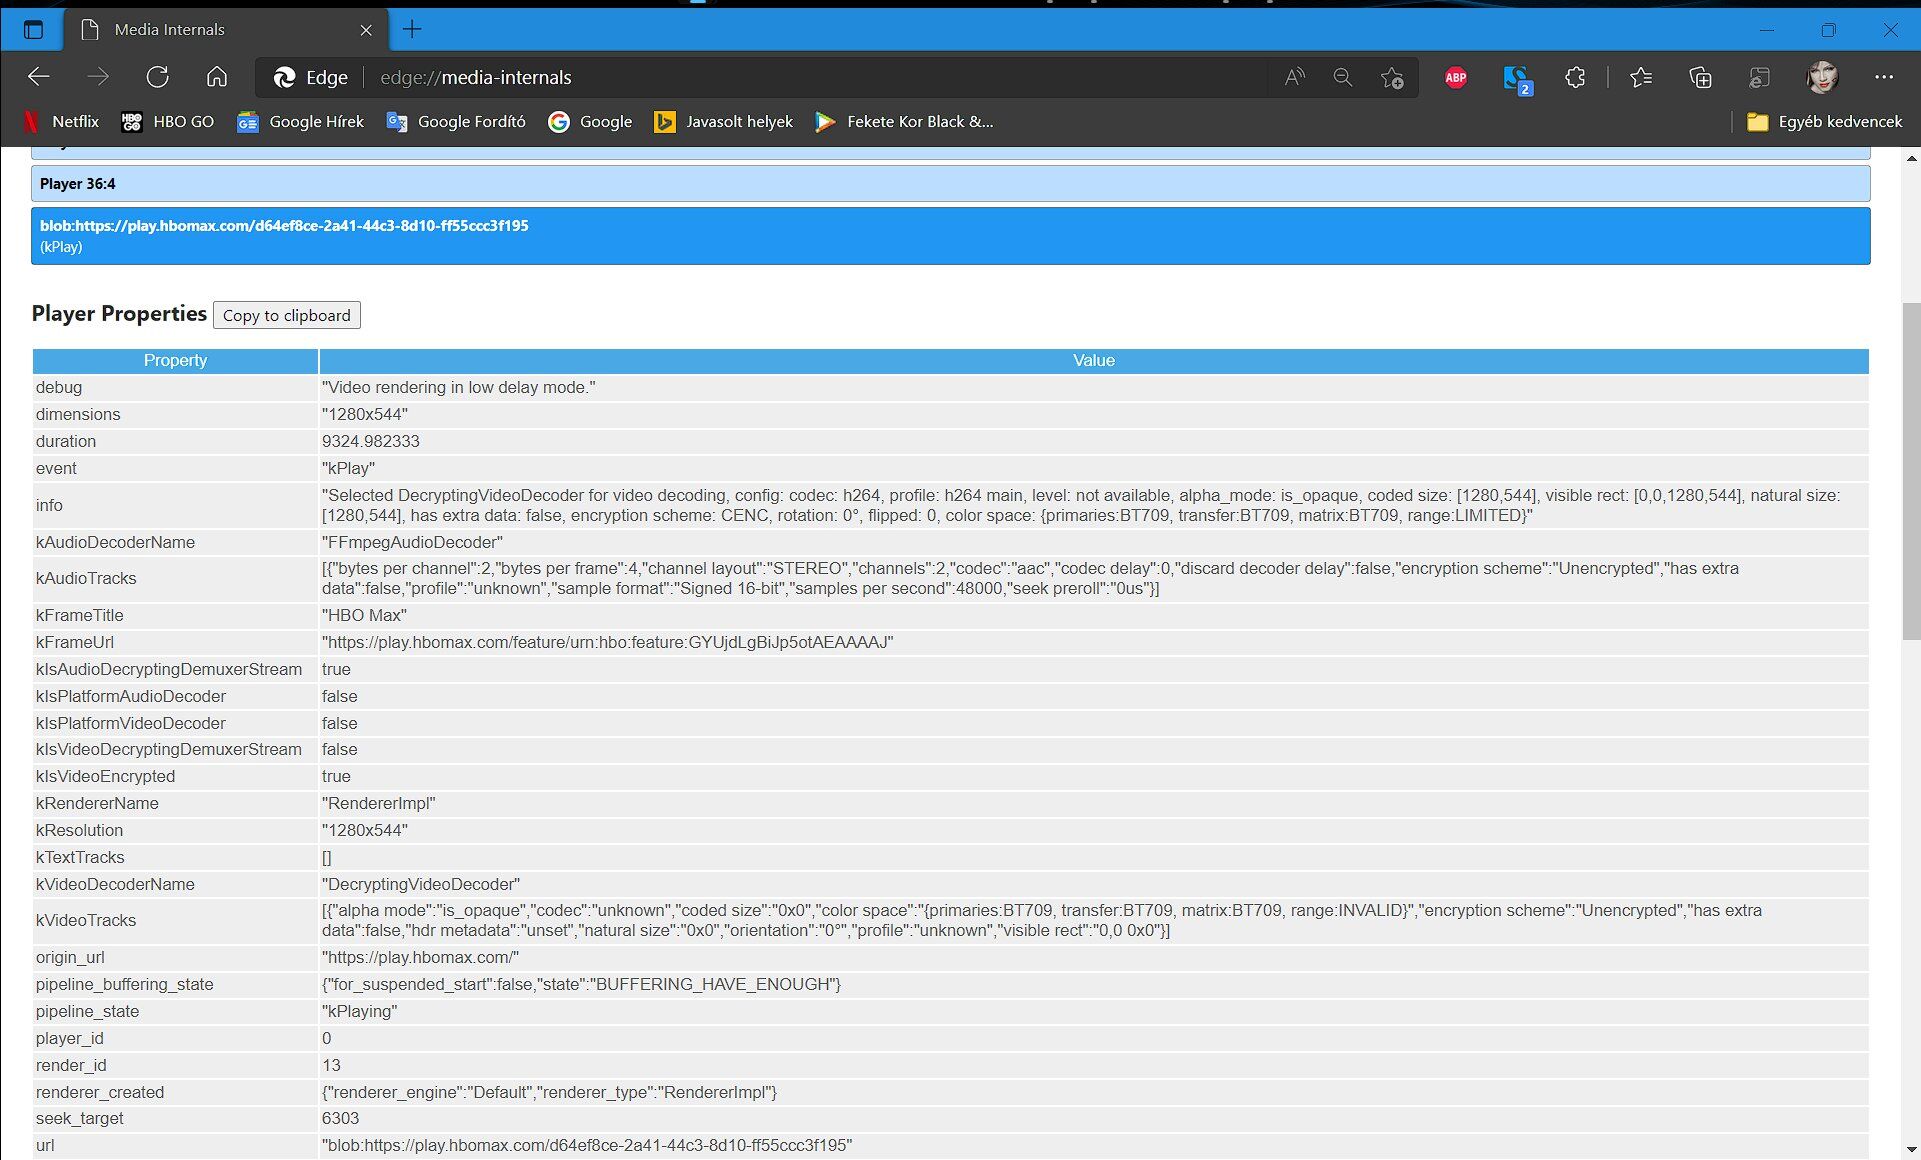The width and height of the screenshot is (1921, 1160).
Task: Select the "FFmpegAudioDecoder" value
Action: (412, 542)
